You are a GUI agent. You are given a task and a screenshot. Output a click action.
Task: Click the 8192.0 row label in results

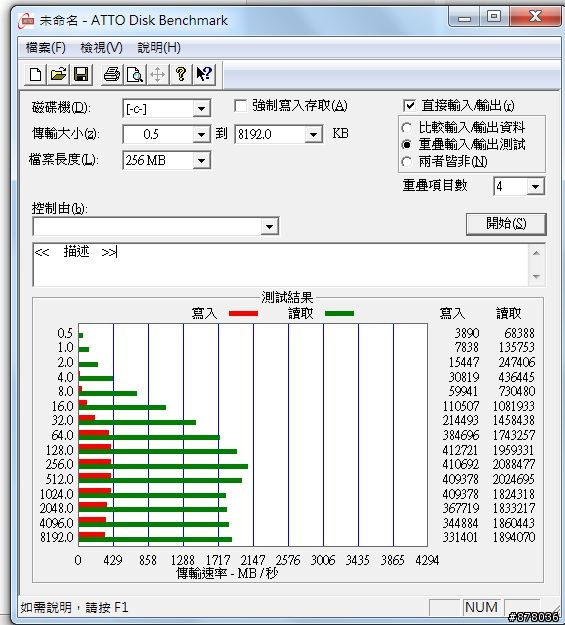point(57,537)
